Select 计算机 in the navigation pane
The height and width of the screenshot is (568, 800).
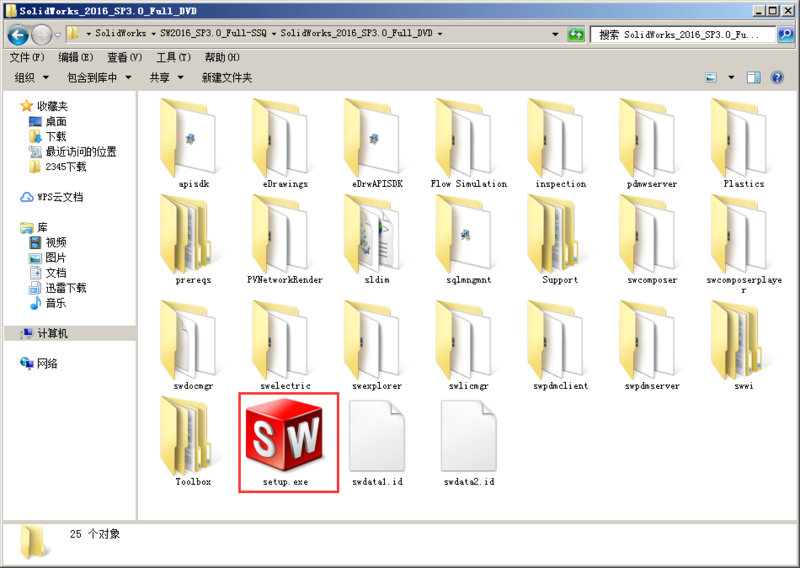coord(52,333)
